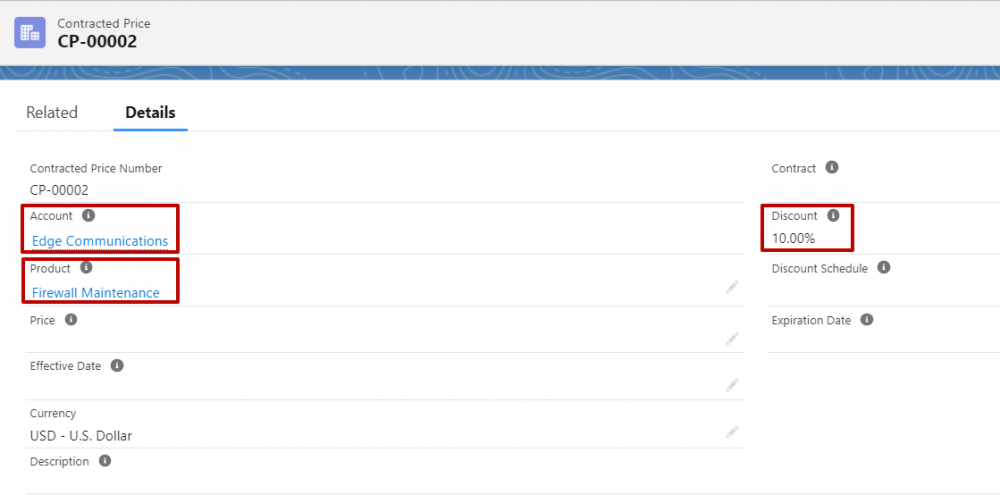Show help for Expiration Date field

[x=866, y=320]
